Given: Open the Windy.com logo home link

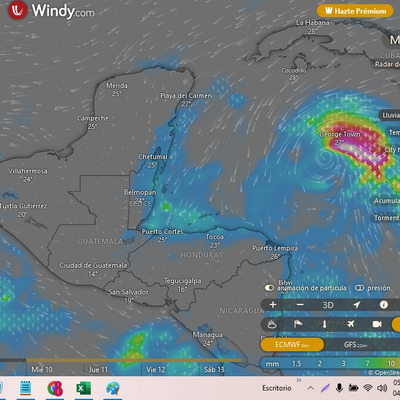Looking at the screenshot, I should point(52,10).
